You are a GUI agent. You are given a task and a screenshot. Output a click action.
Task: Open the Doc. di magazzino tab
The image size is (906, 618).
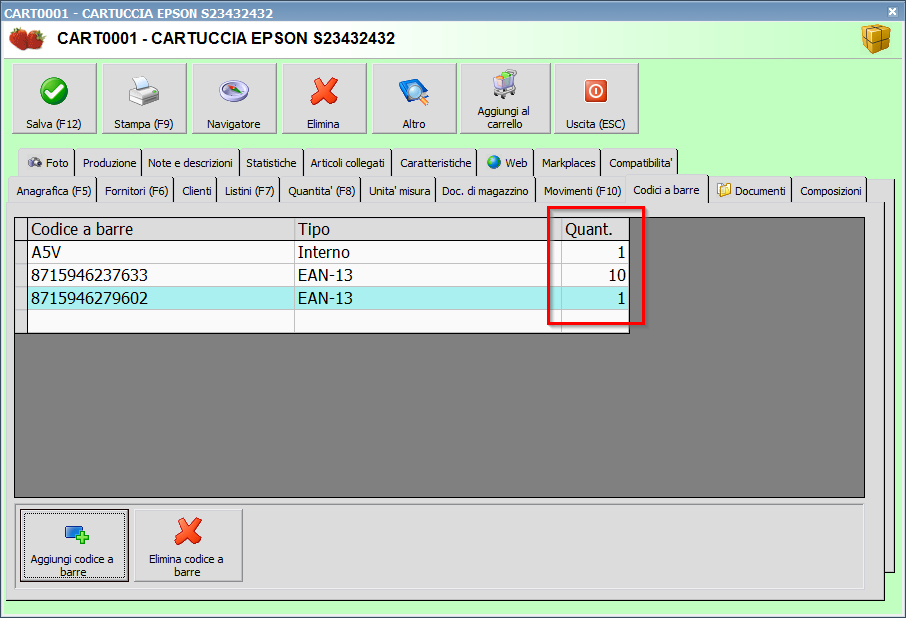[x=485, y=191]
